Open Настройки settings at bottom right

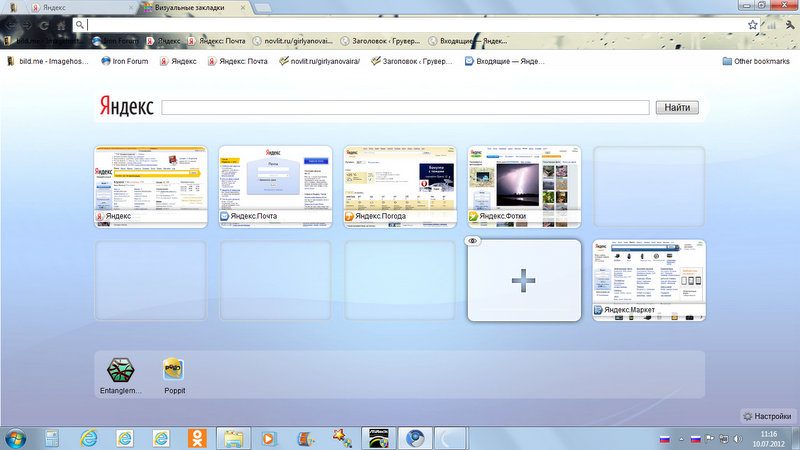click(767, 416)
